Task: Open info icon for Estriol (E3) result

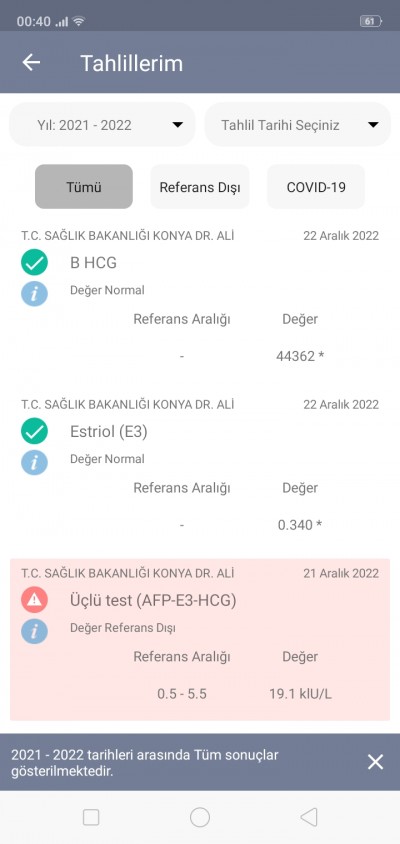Action: click(34, 462)
